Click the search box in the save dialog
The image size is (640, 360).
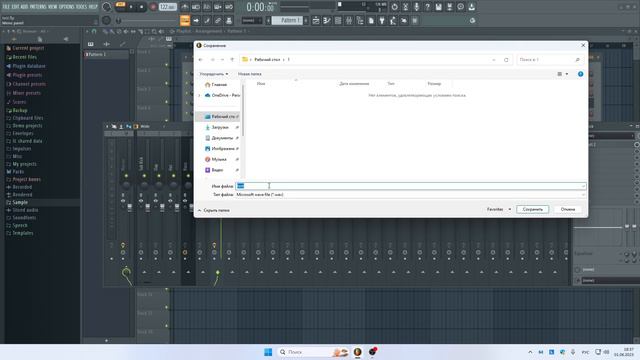click(549, 60)
